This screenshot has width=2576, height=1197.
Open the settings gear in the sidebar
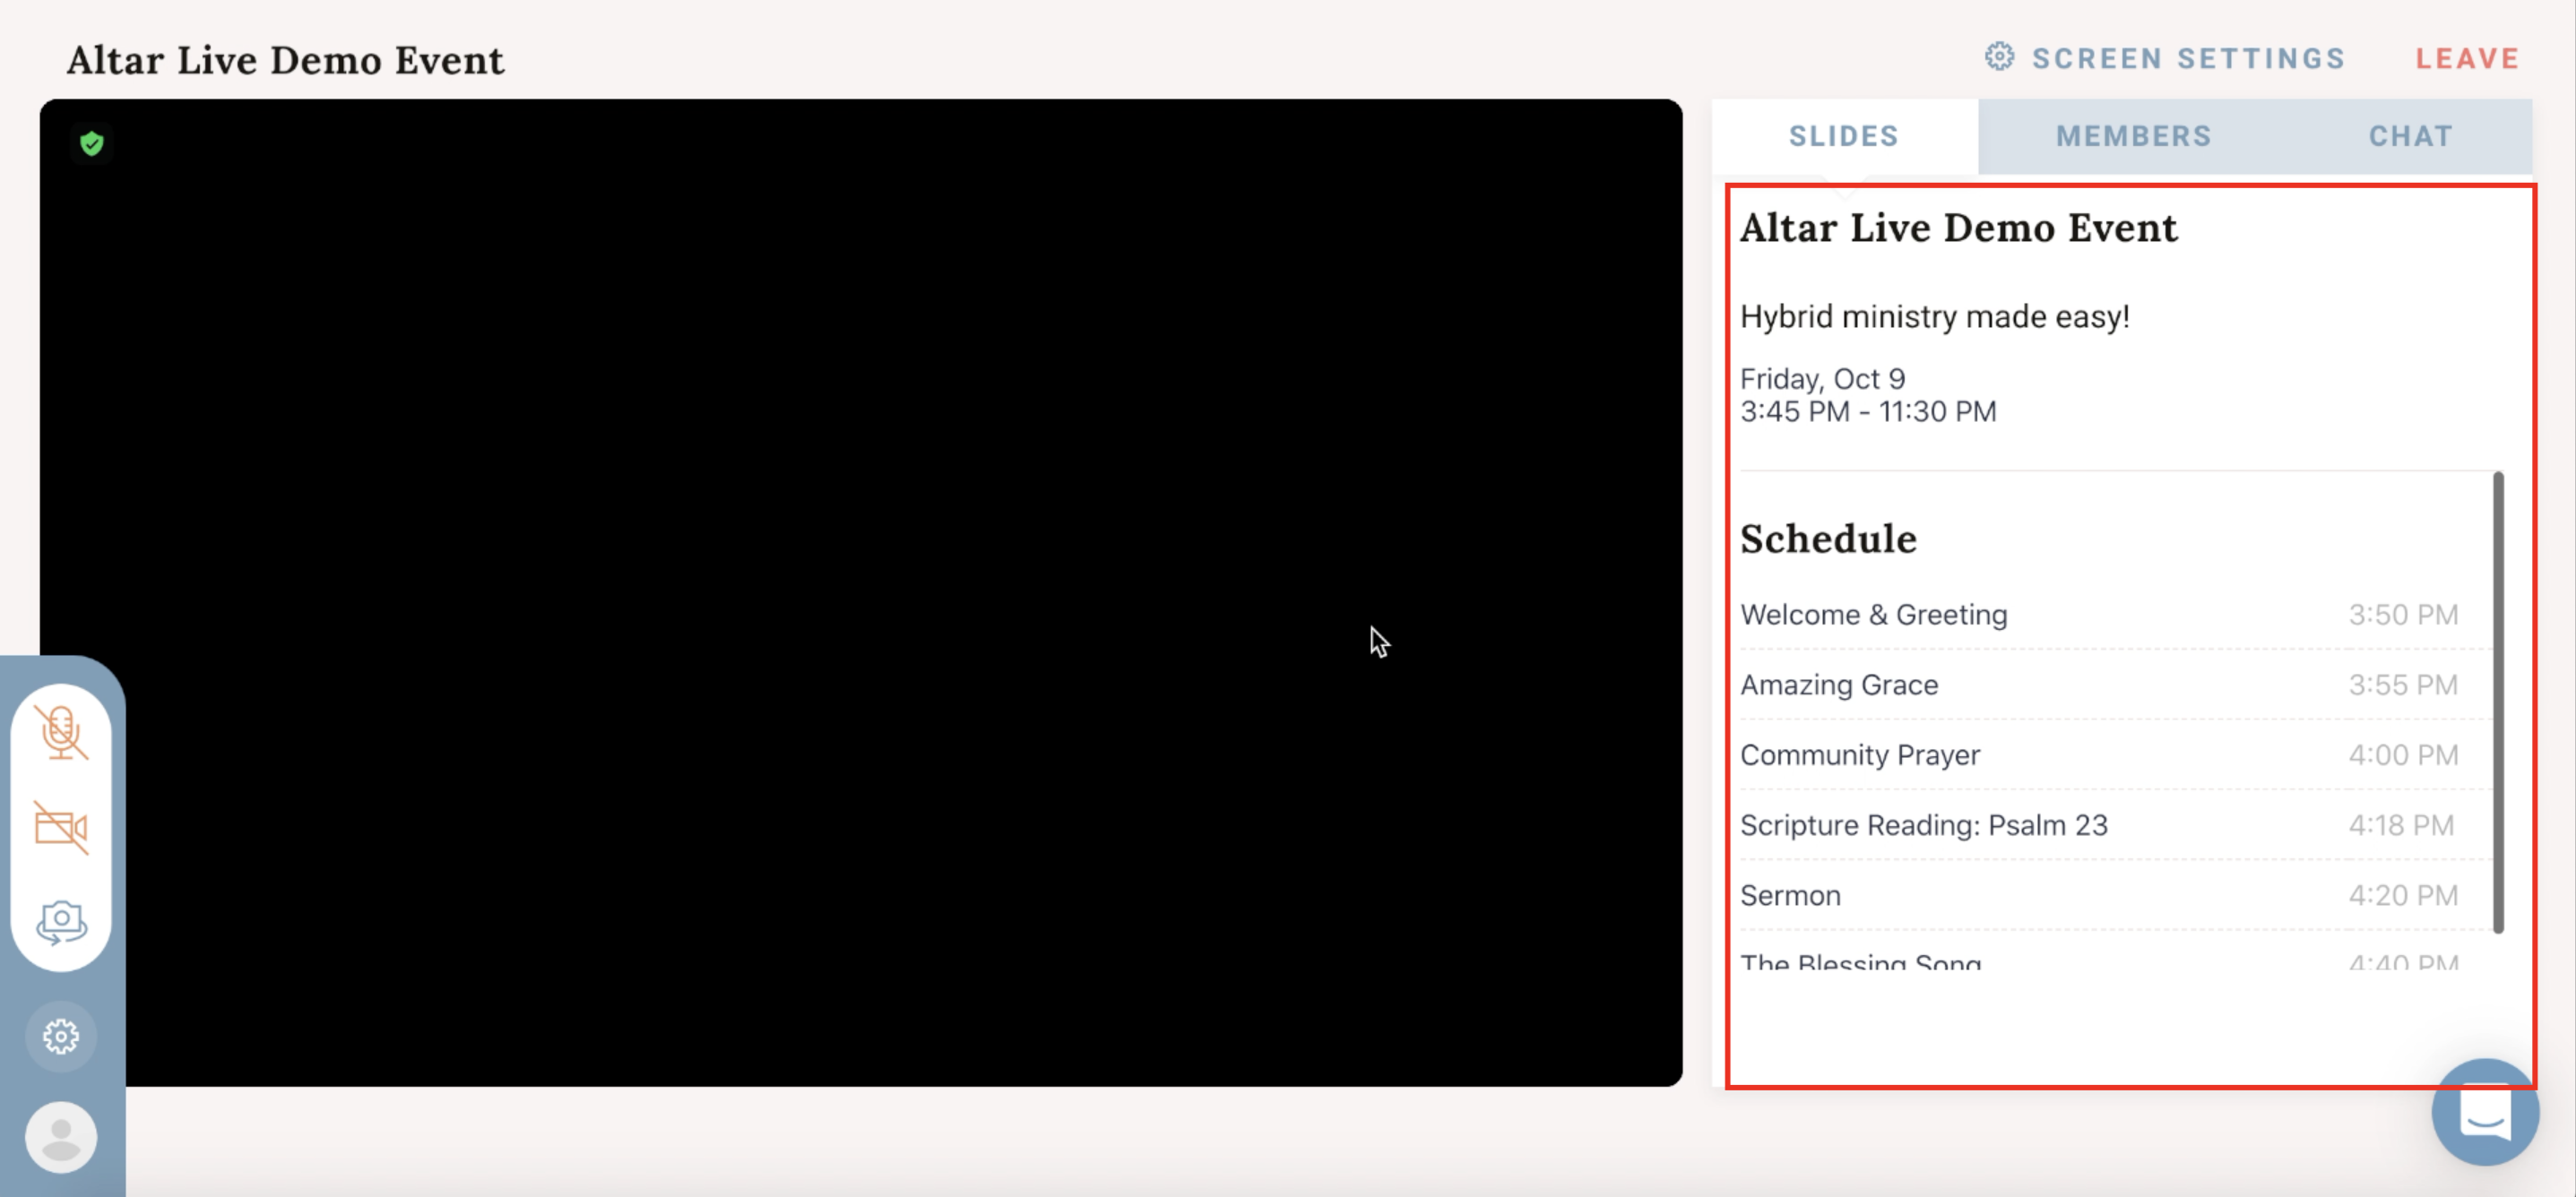click(x=61, y=1036)
